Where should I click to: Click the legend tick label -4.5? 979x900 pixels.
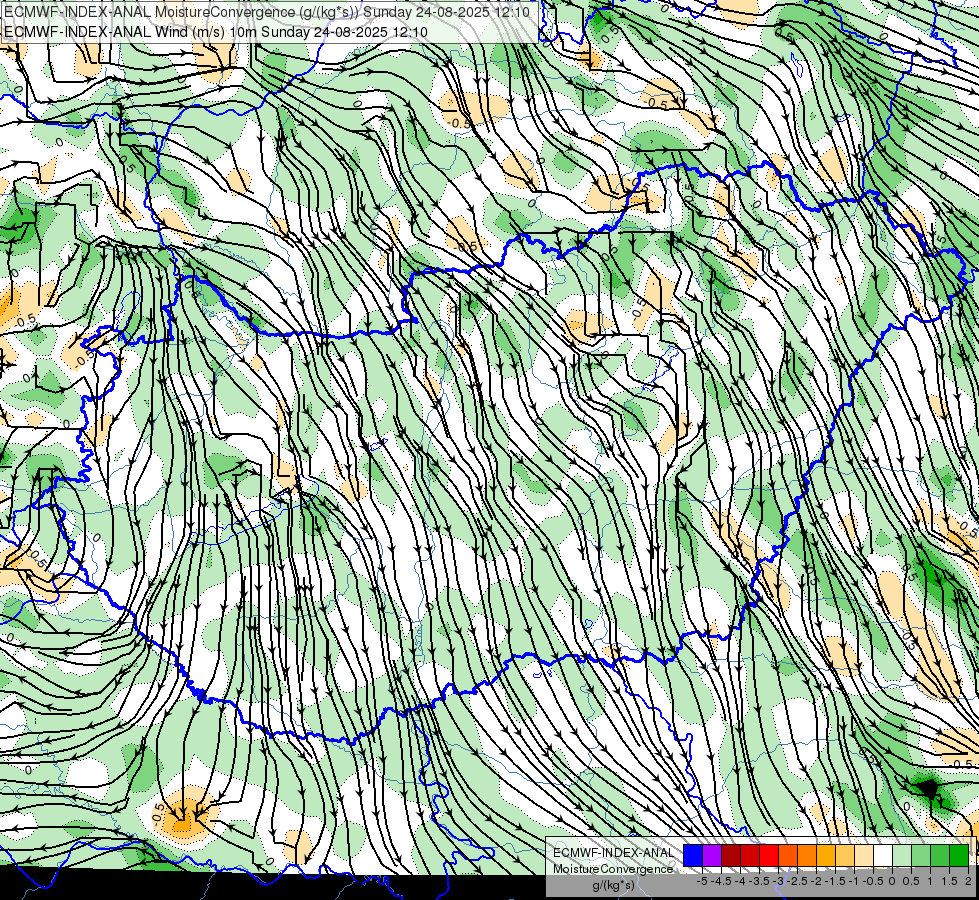[721, 881]
